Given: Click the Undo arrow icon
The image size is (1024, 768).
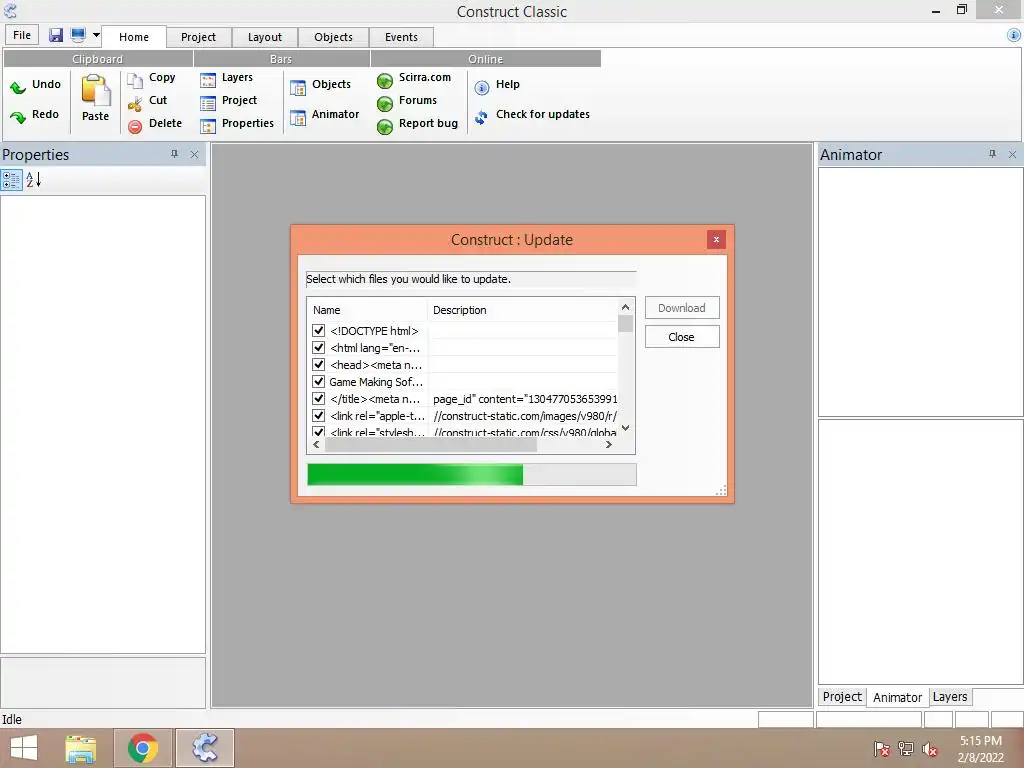Looking at the screenshot, I should tap(18, 86).
